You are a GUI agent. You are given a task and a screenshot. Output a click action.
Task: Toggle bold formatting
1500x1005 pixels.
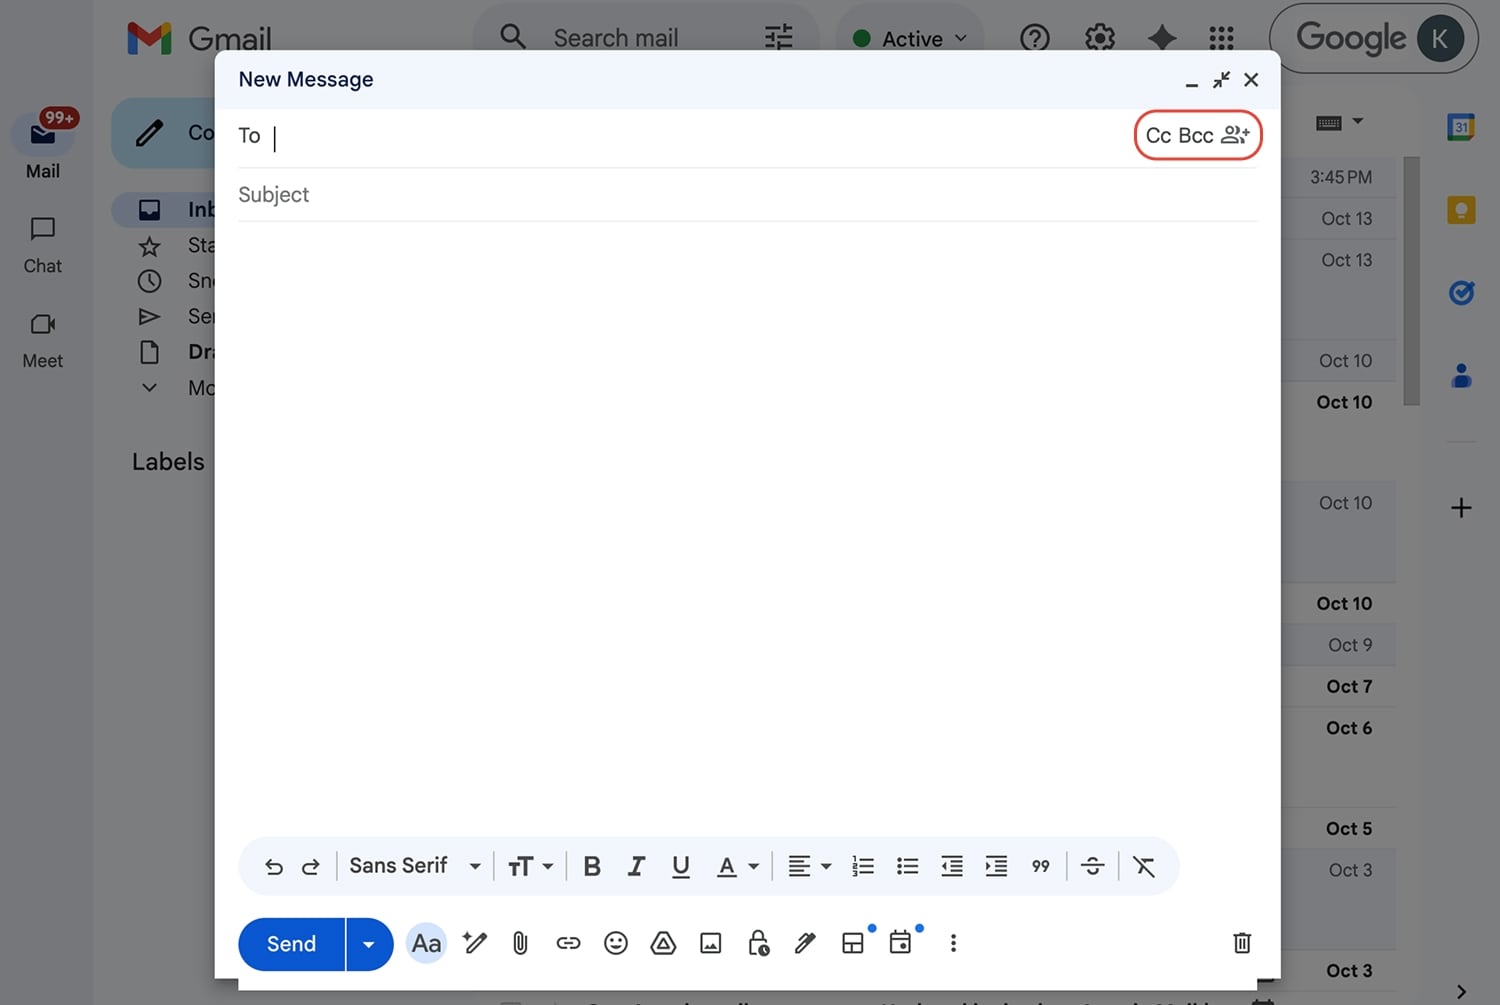click(x=592, y=866)
